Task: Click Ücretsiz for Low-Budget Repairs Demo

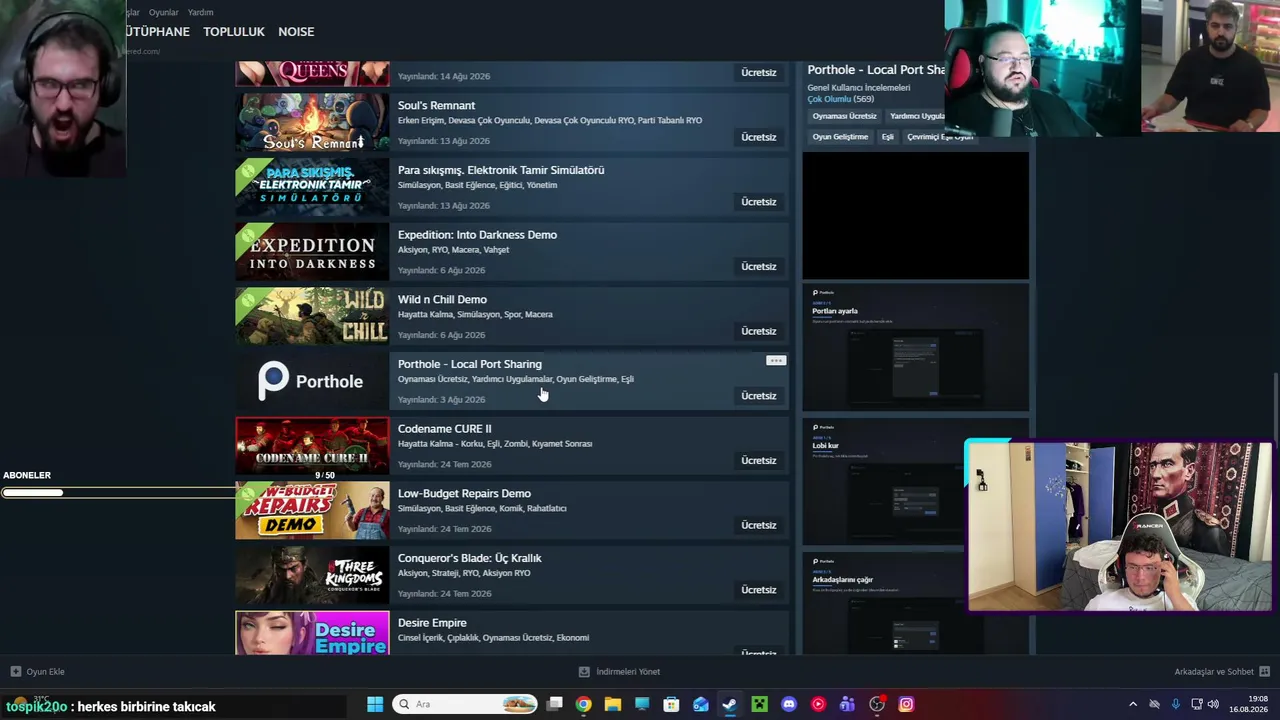Action: (x=759, y=525)
